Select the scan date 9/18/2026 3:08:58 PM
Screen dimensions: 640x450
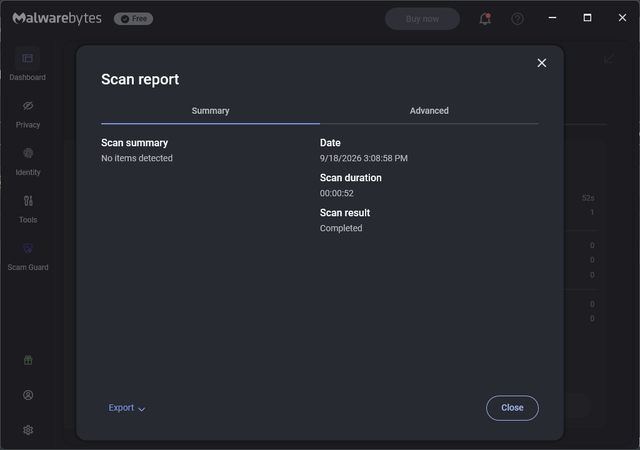click(364, 158)
